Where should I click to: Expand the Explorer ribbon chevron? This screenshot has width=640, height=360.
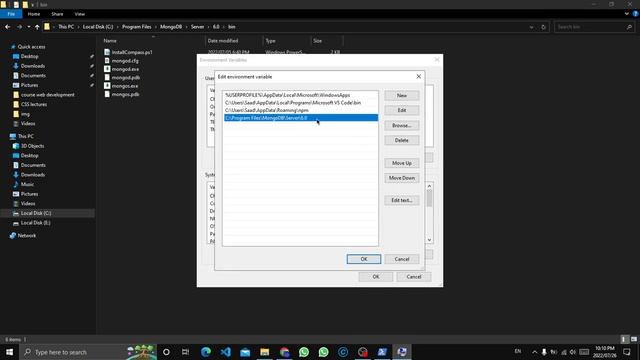(x=627, y=14)
